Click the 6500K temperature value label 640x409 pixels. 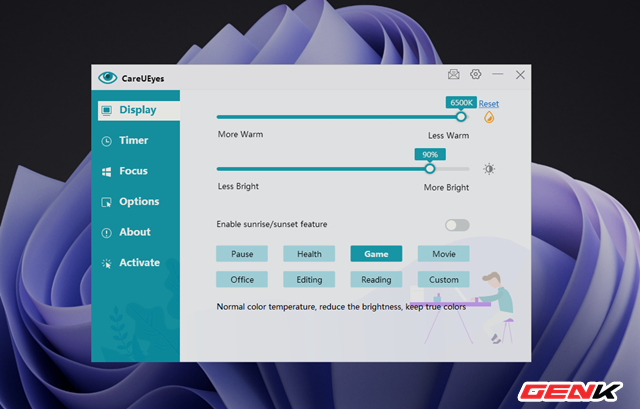[x=461, y=102]
